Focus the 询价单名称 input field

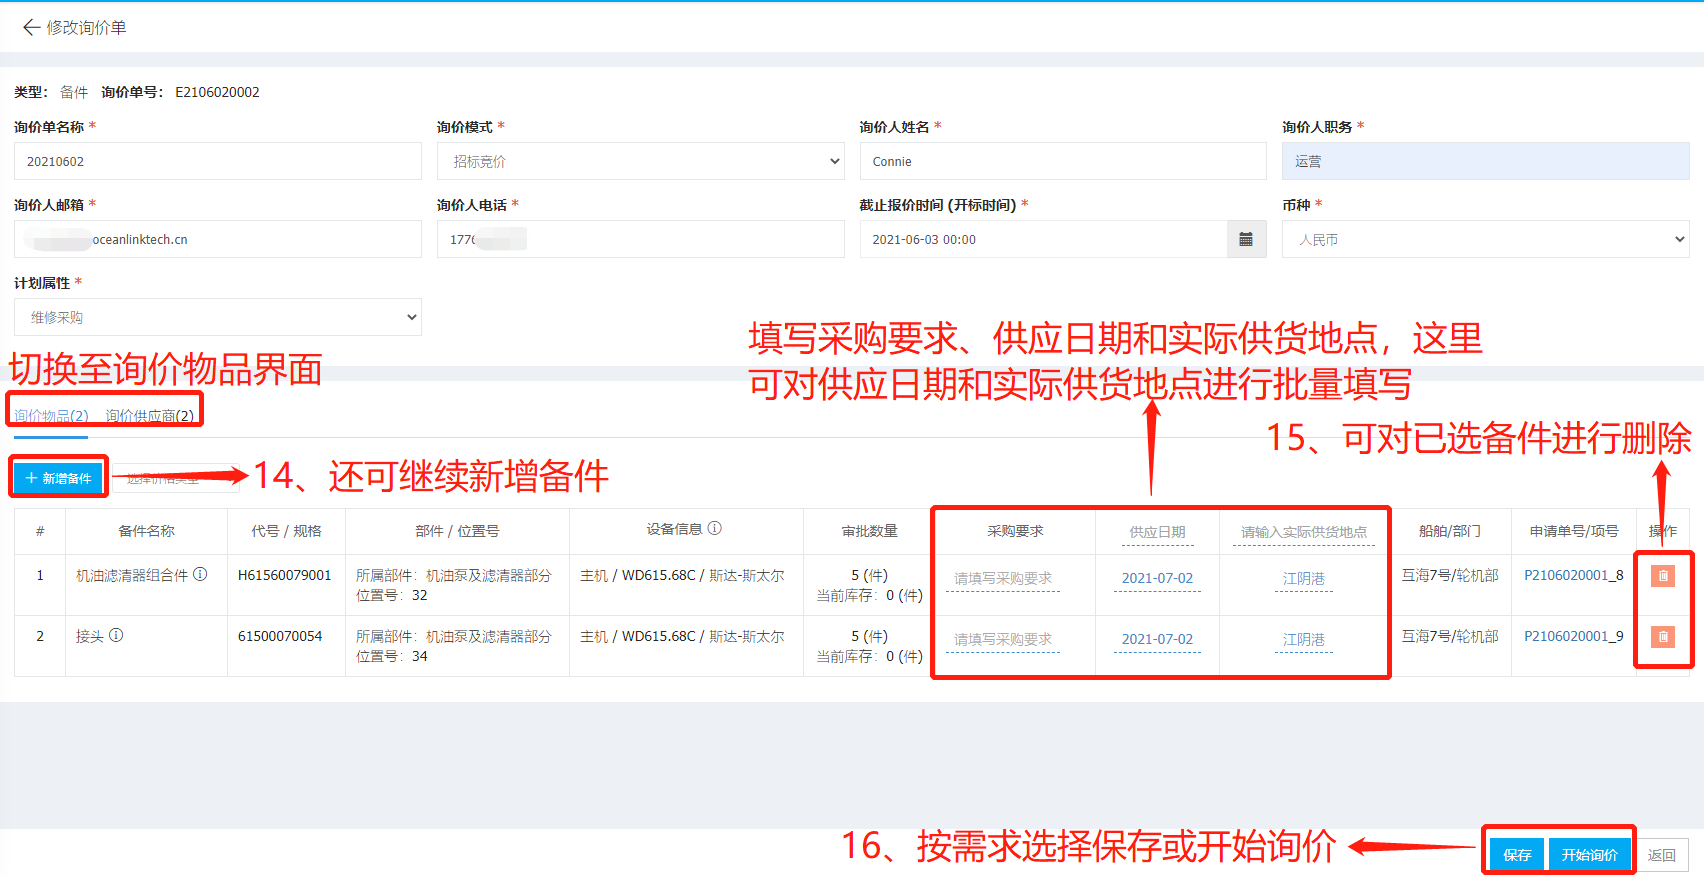tap(218, 161)
